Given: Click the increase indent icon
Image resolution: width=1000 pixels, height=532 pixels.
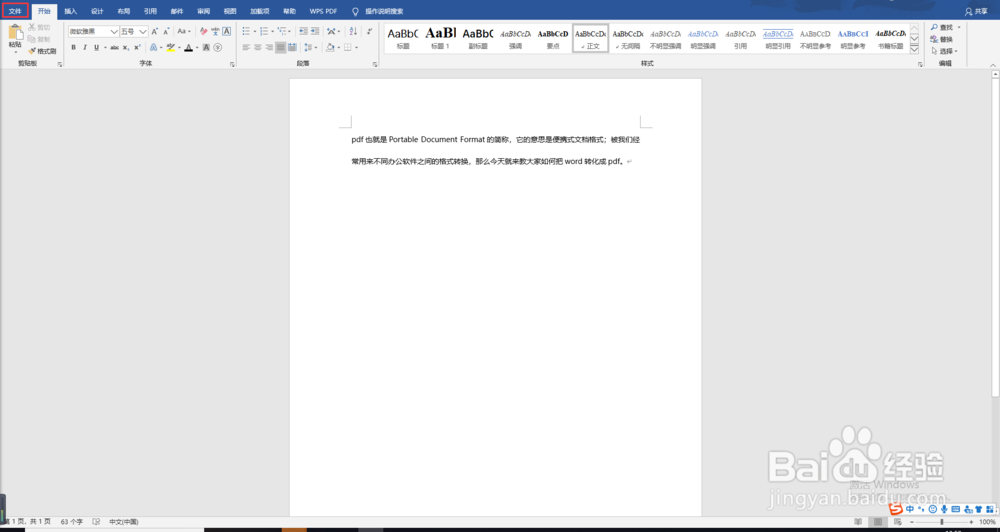Looking at the screenshot, I should click(315, 31).
